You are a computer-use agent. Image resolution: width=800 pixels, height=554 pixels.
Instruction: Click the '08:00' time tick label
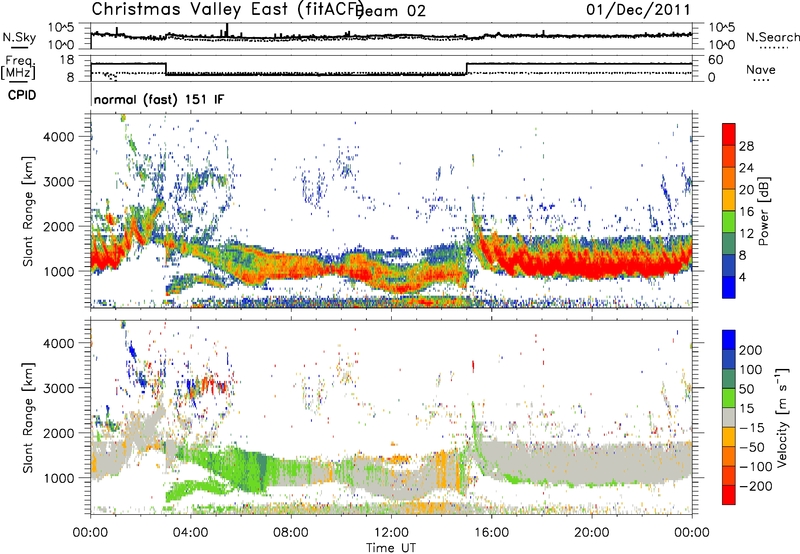coord(291,533)
